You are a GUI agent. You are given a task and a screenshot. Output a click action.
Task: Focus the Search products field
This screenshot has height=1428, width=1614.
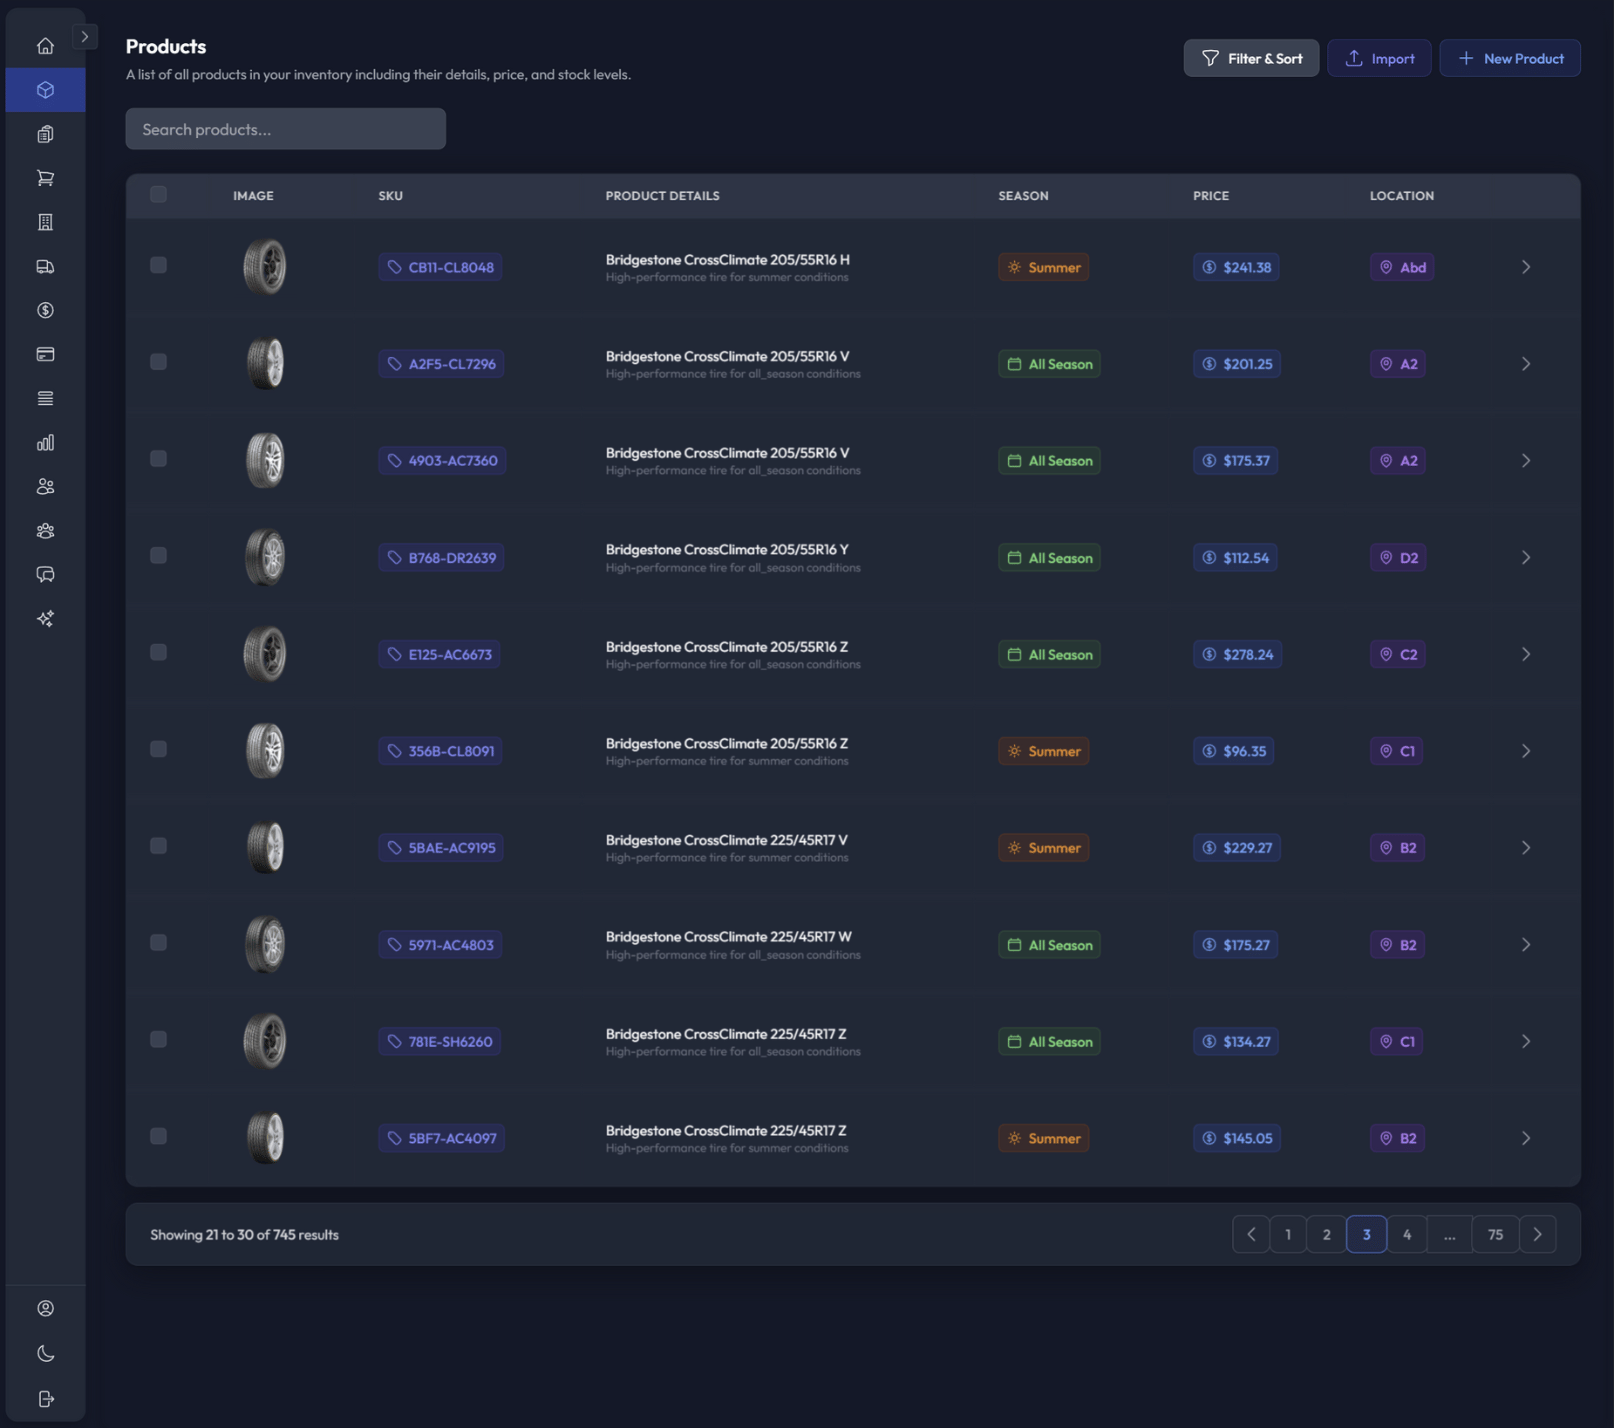(285, 129)
